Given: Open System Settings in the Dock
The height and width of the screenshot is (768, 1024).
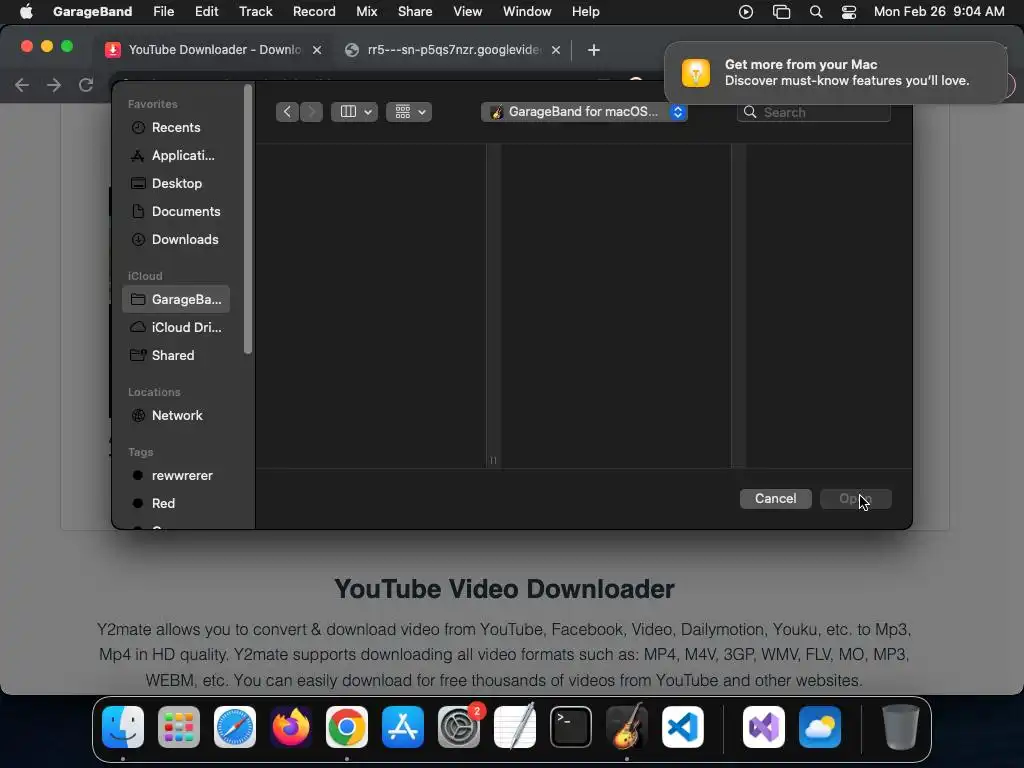Looking at the screenshot, I should point(459,727).
